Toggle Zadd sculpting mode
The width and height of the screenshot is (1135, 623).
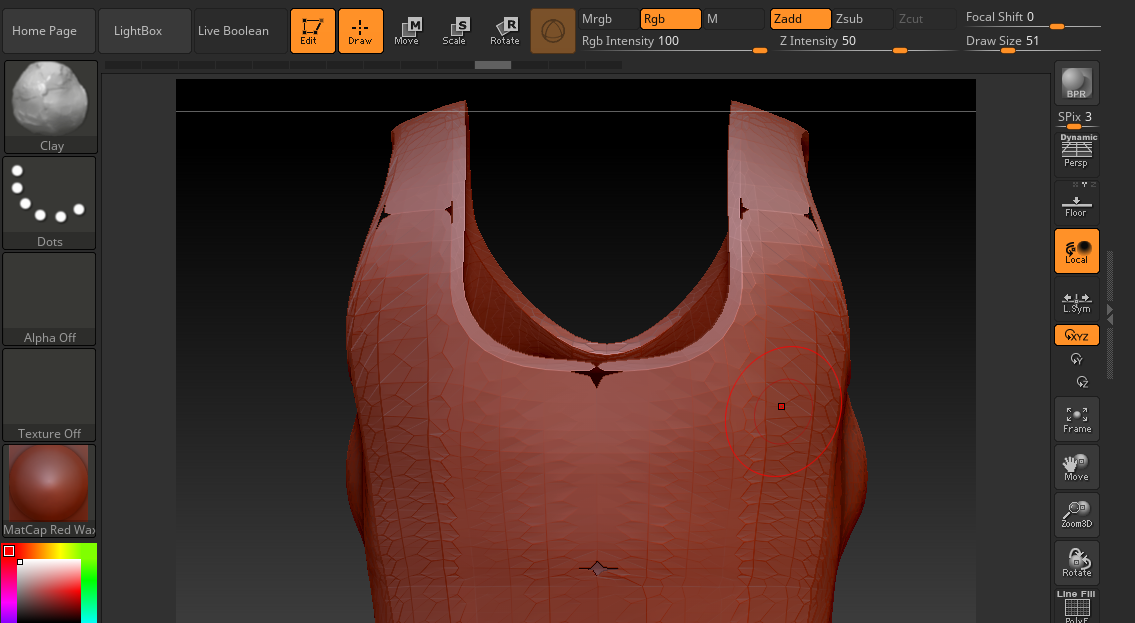(x=800, y=19)
